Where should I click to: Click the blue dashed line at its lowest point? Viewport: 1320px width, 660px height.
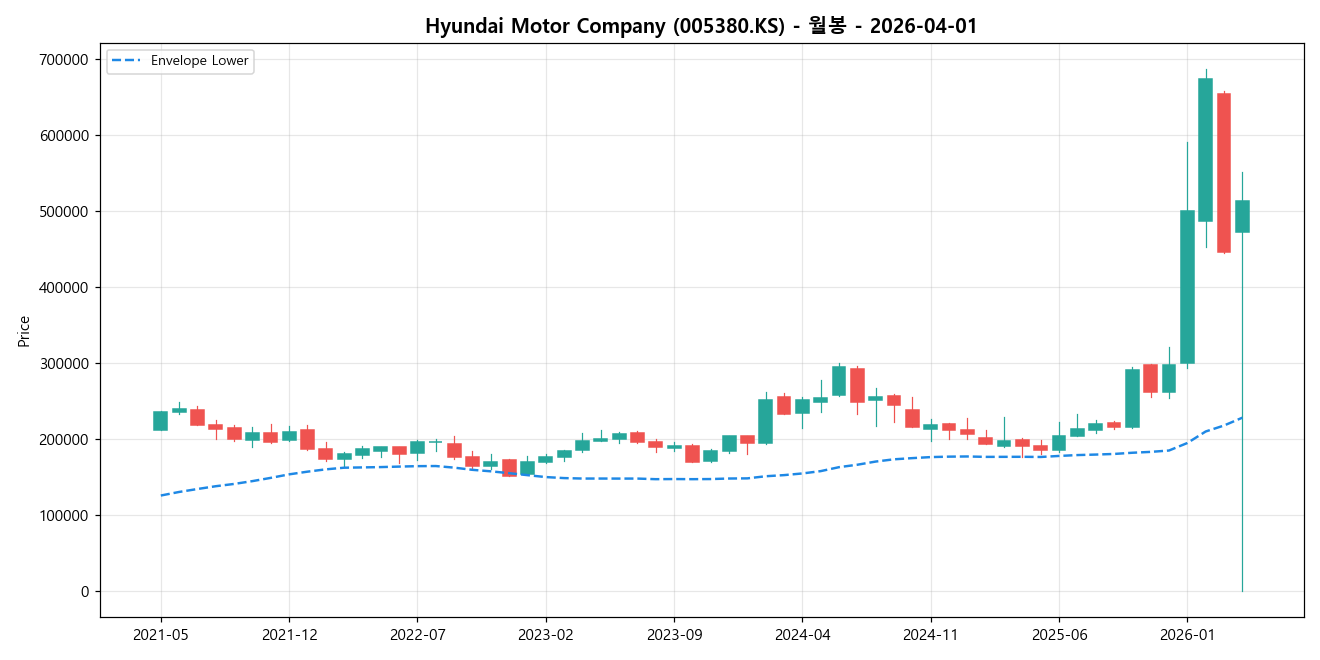(163, 494)
